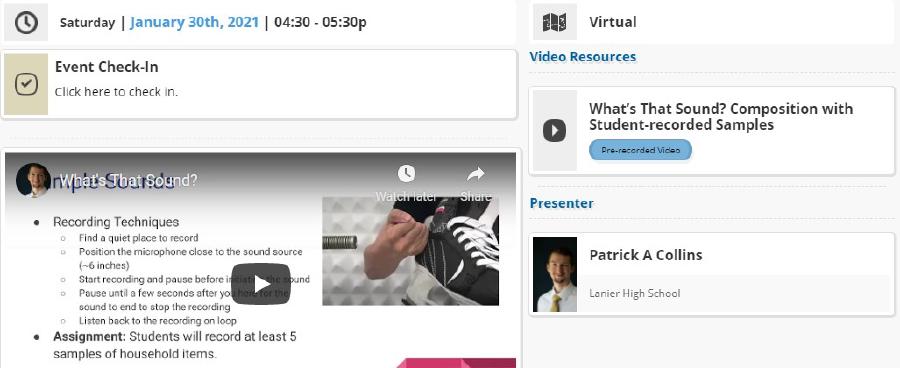Click the 'Click here to check in.' text
The width and height of the screenshot is (900, 368).
tap(116, 92)
